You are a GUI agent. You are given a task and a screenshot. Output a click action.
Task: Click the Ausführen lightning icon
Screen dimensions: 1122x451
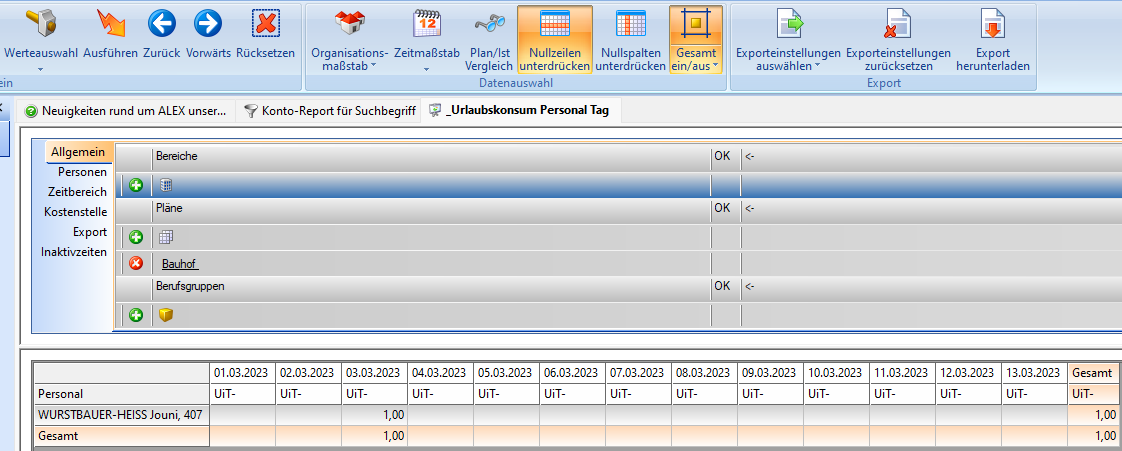coord(111,24)
